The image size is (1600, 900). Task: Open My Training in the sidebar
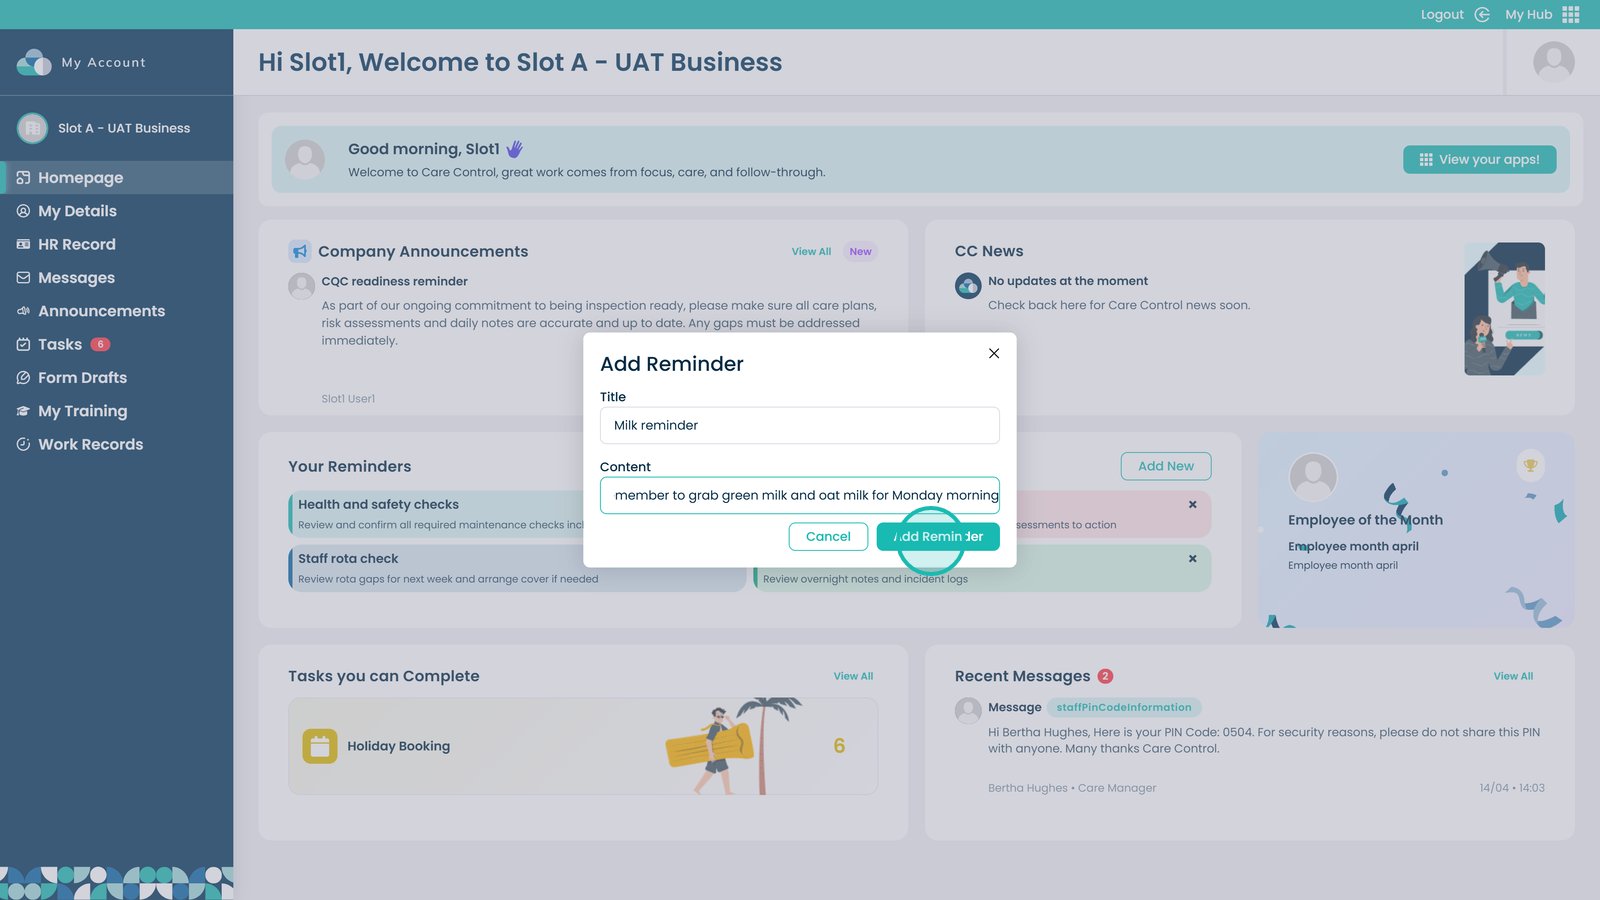[x=82, y=411]
